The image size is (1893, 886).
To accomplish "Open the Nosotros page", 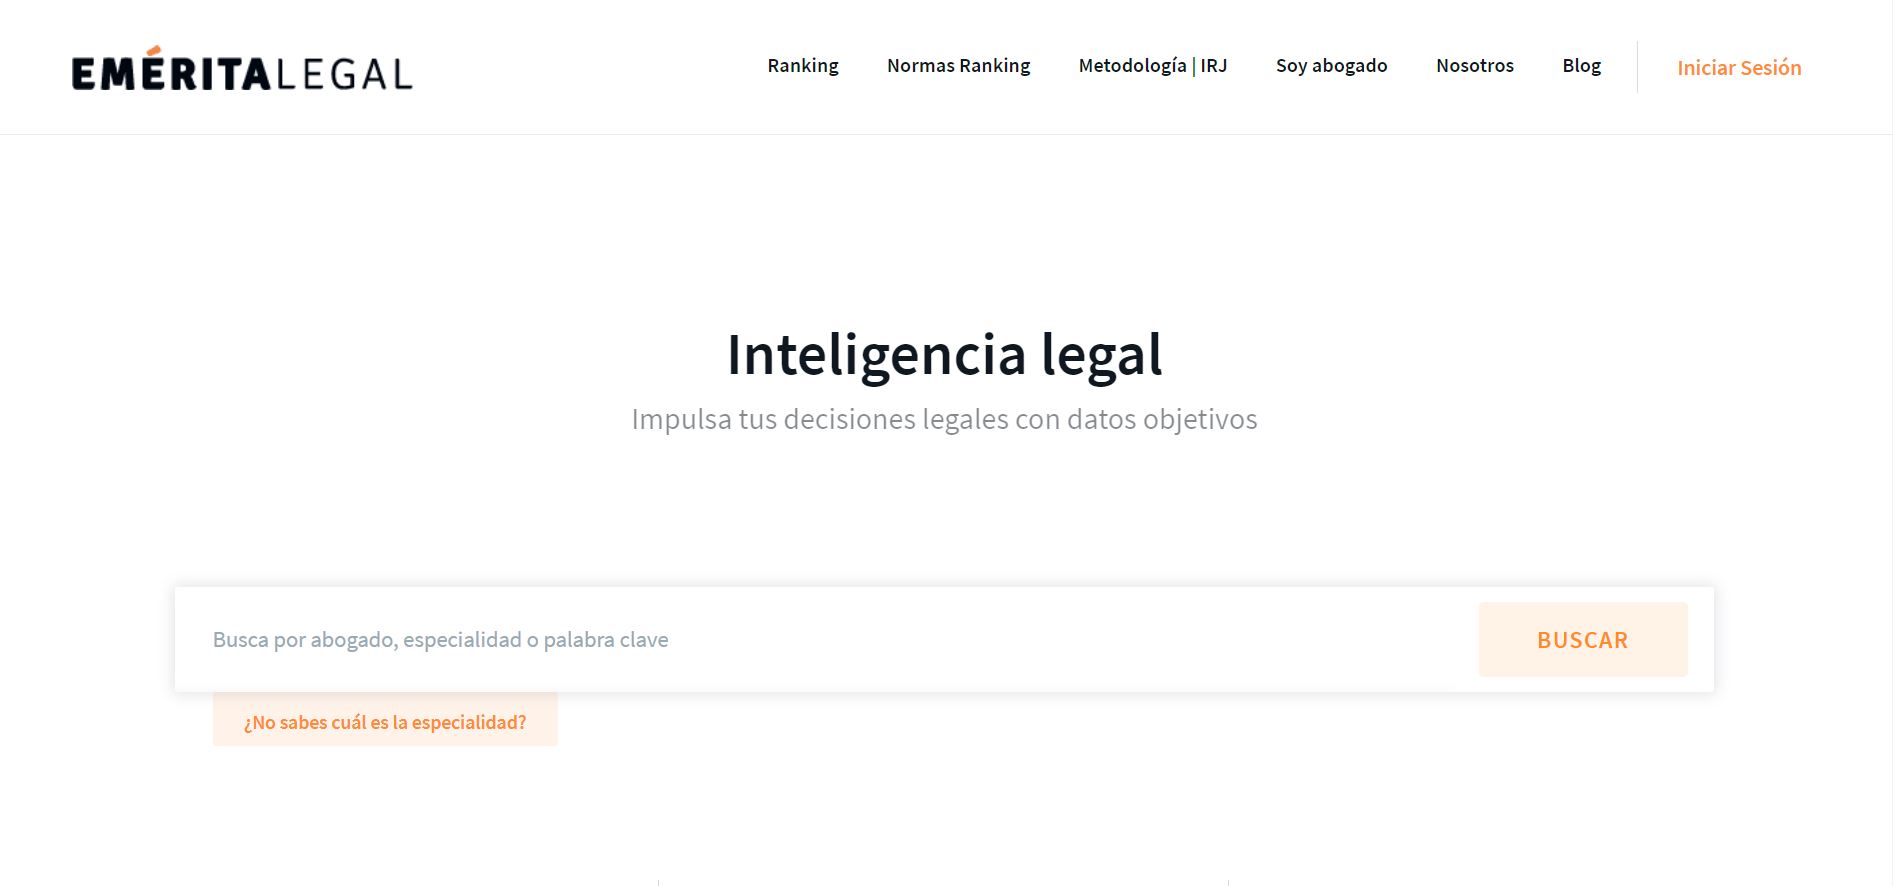I will pos(1474,66).
